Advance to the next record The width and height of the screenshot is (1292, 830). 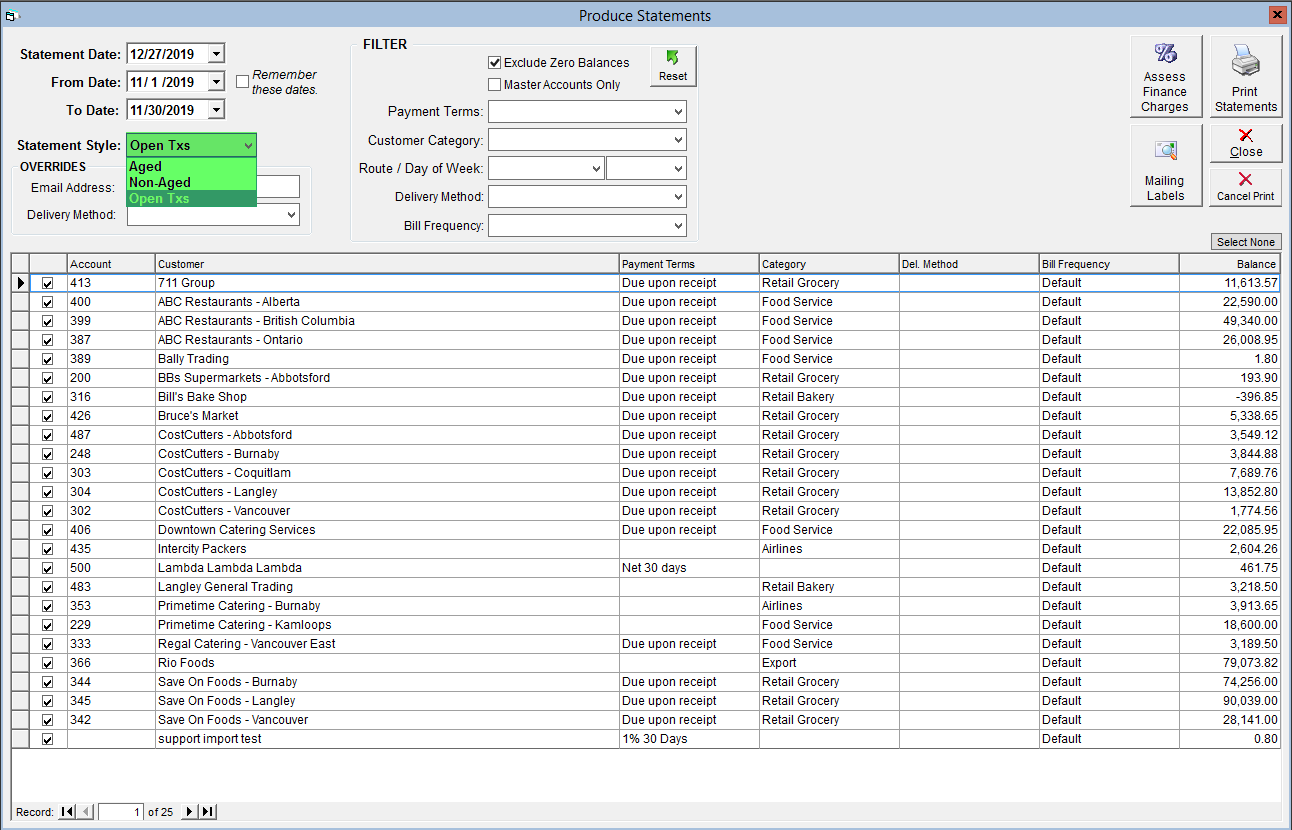coord(190,812)
